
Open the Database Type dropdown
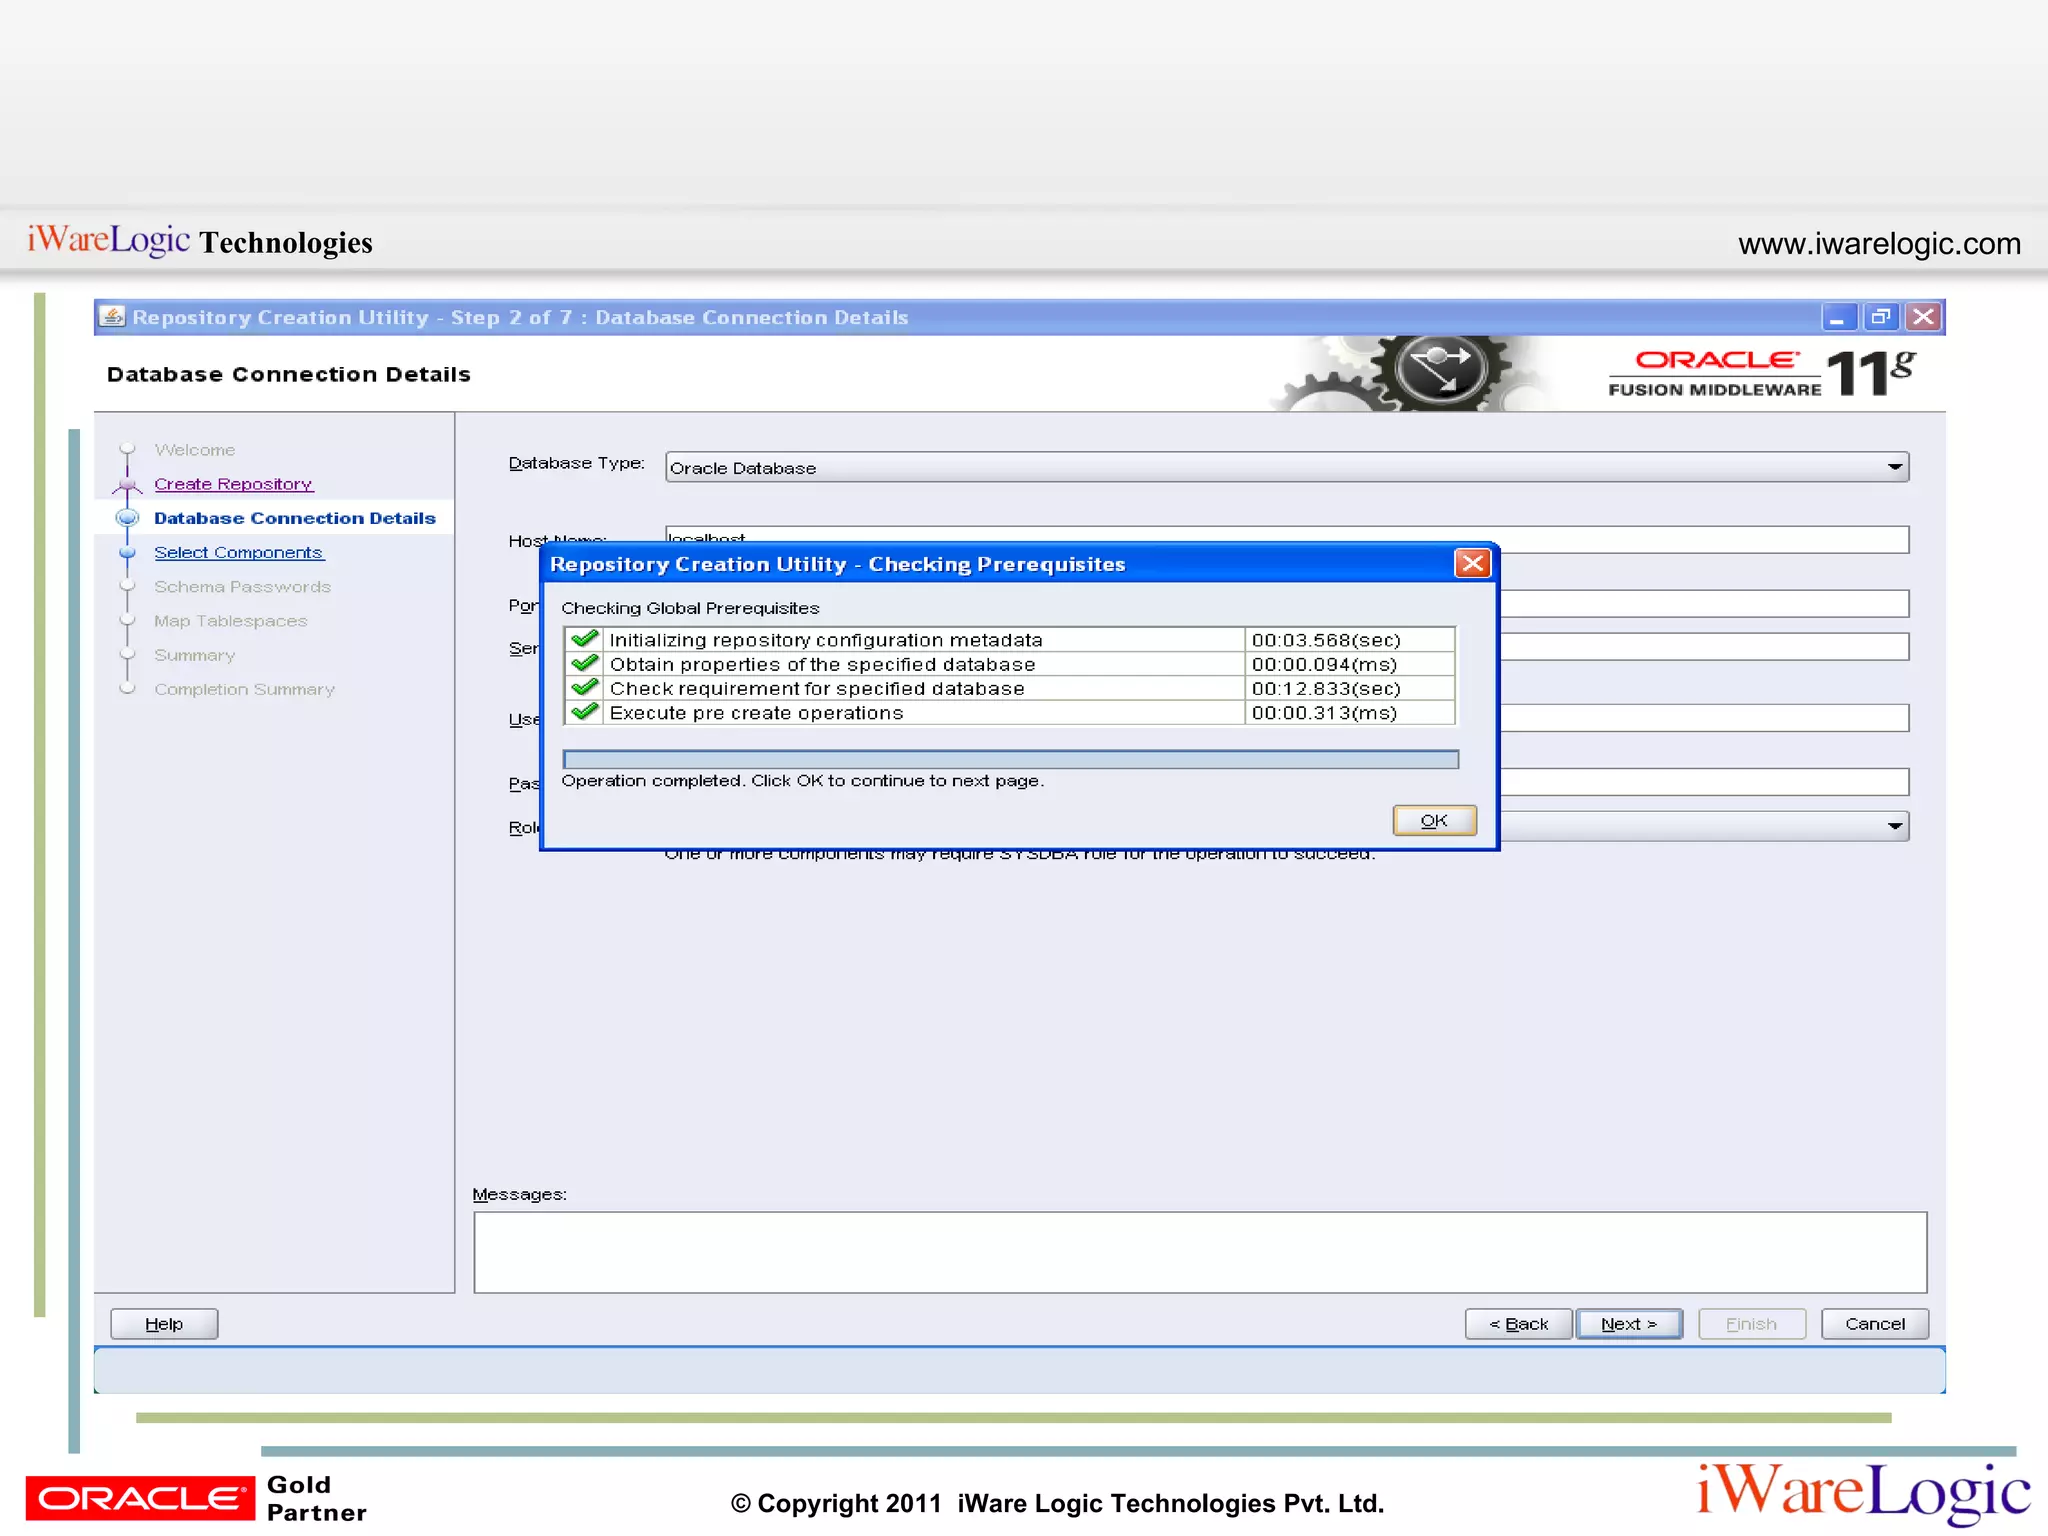coord(1894,467)
